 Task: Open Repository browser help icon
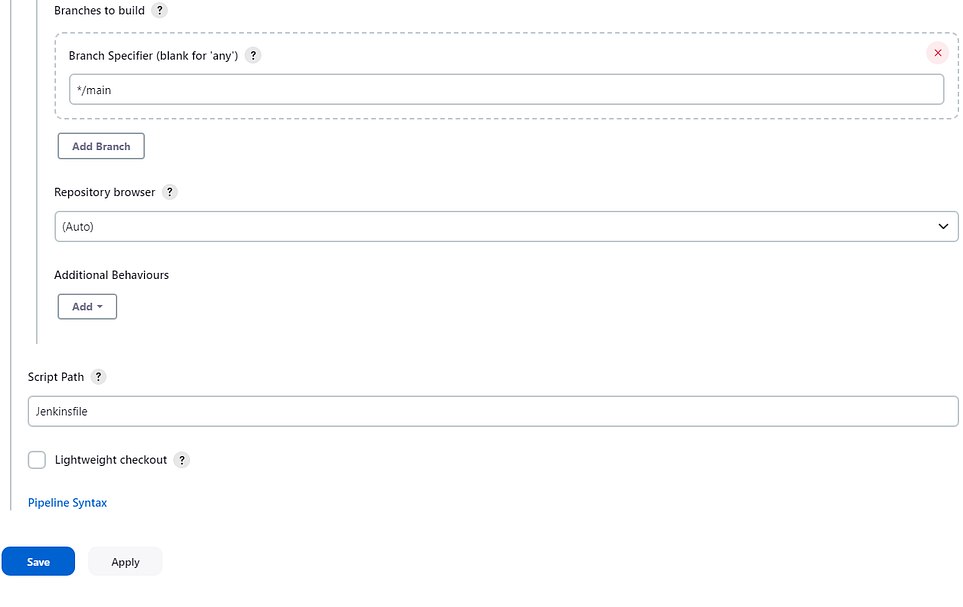point(170,192)
